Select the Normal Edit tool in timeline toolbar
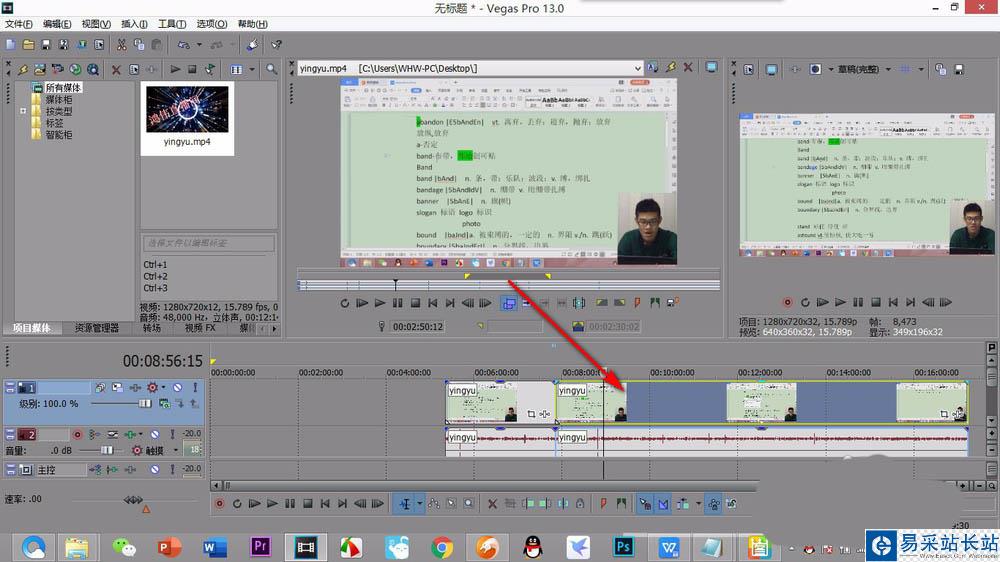 [405, 504]
